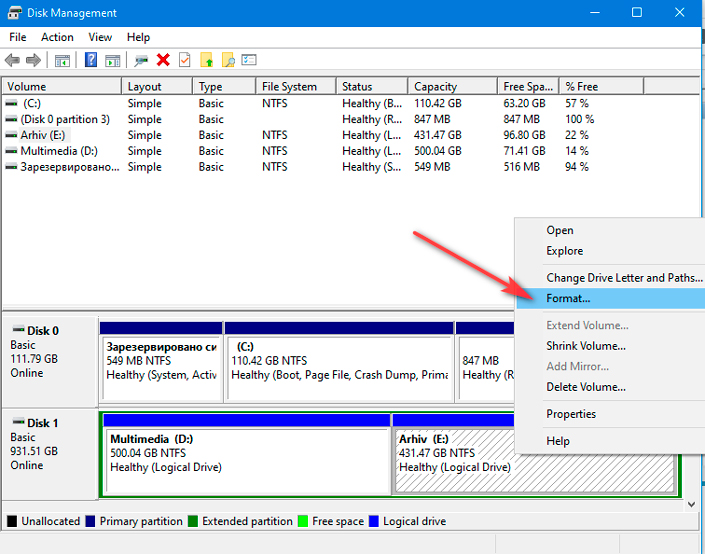
Task: Sort by the Free Space column header
Action: (x=528, y=86)
